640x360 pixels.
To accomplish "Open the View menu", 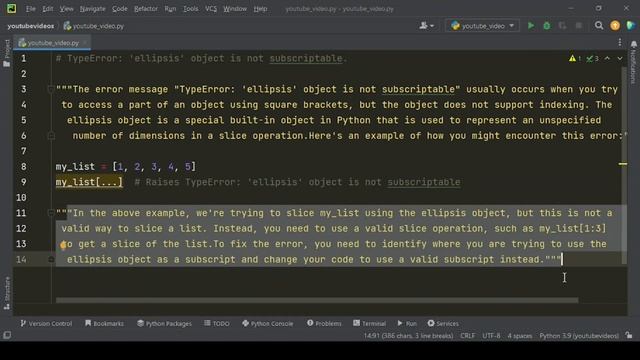I will click(x=66, y=9).
